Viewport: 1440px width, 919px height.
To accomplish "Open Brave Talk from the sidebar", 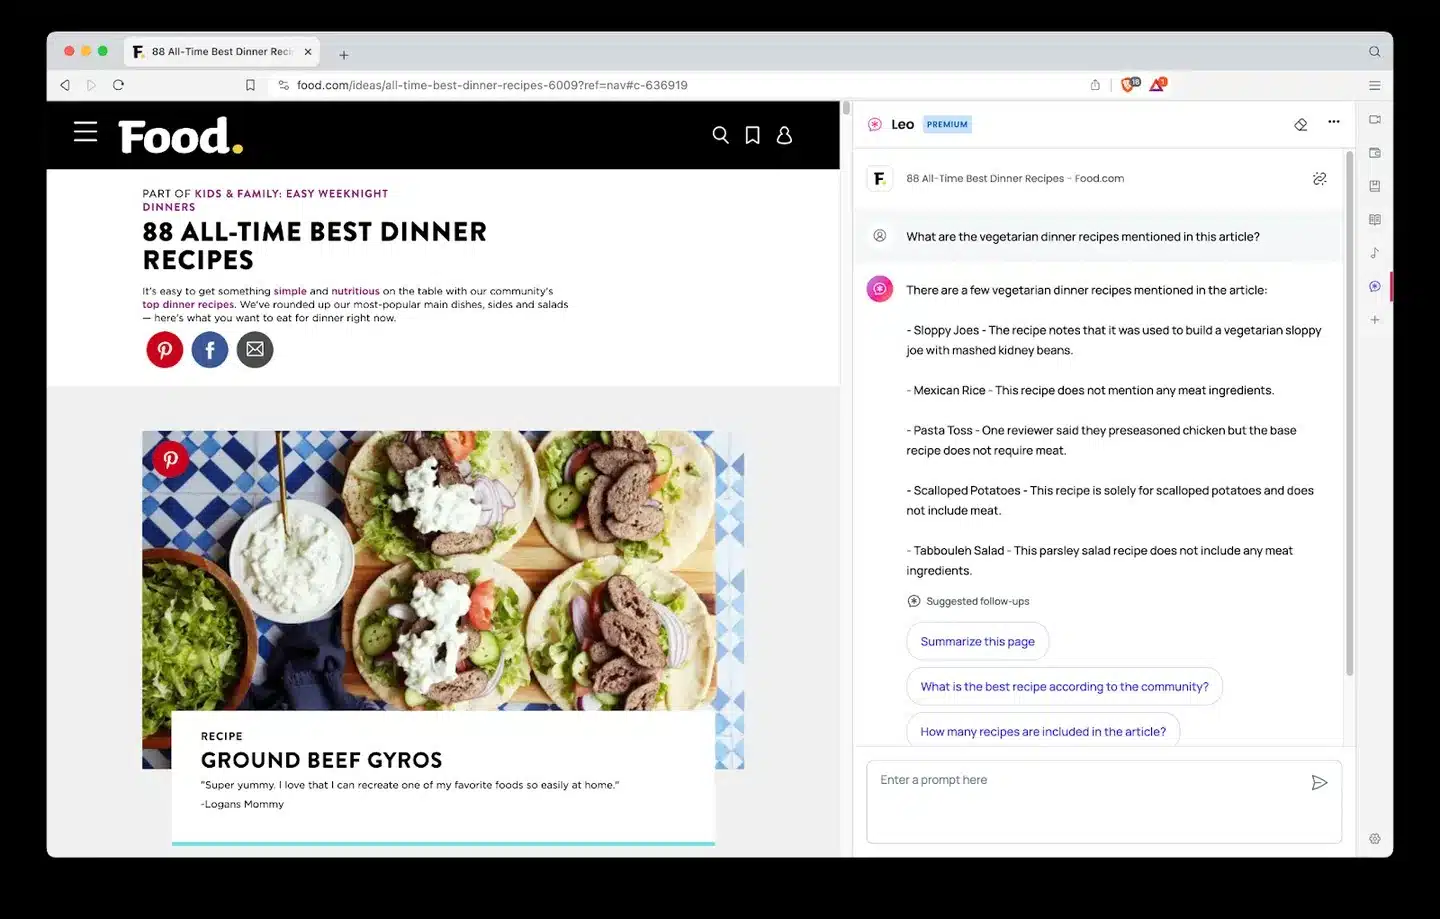I will (x=1375, y=120).
